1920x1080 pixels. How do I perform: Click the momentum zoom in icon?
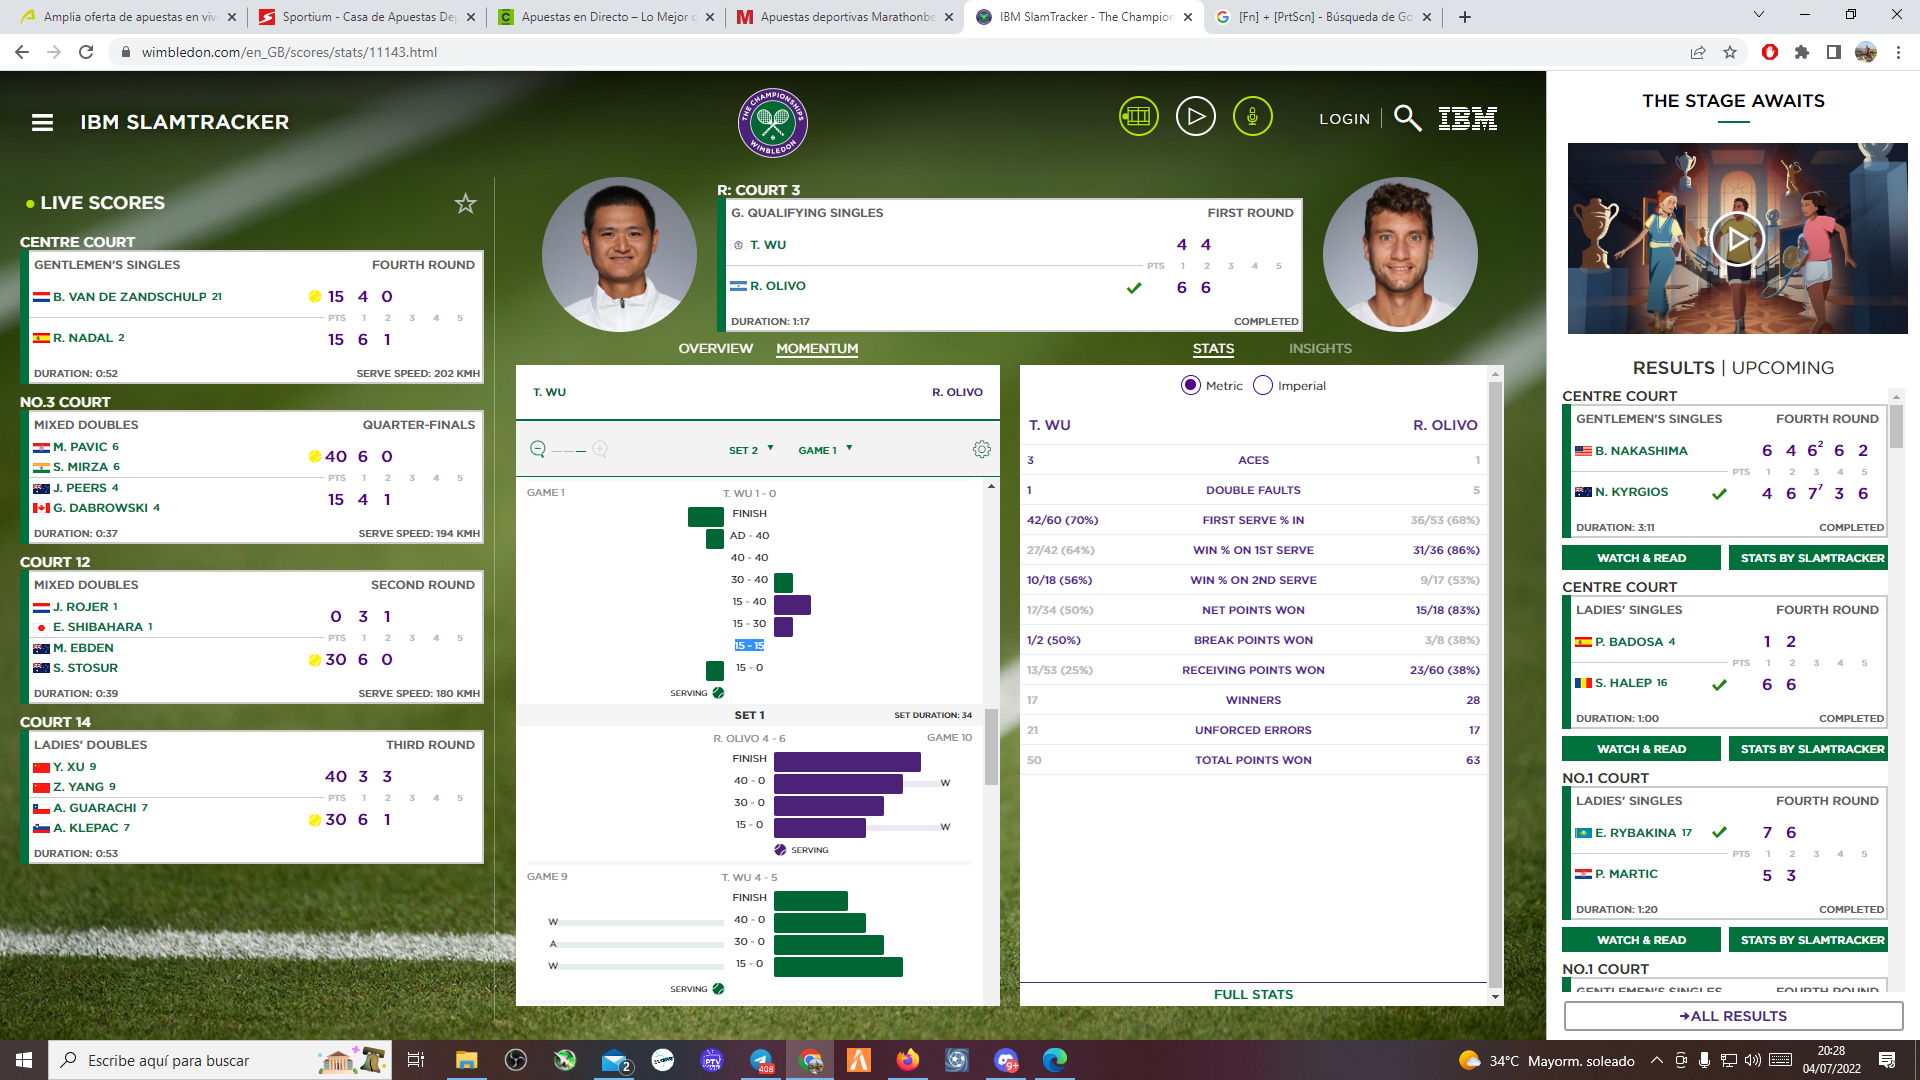click(600, 449)
